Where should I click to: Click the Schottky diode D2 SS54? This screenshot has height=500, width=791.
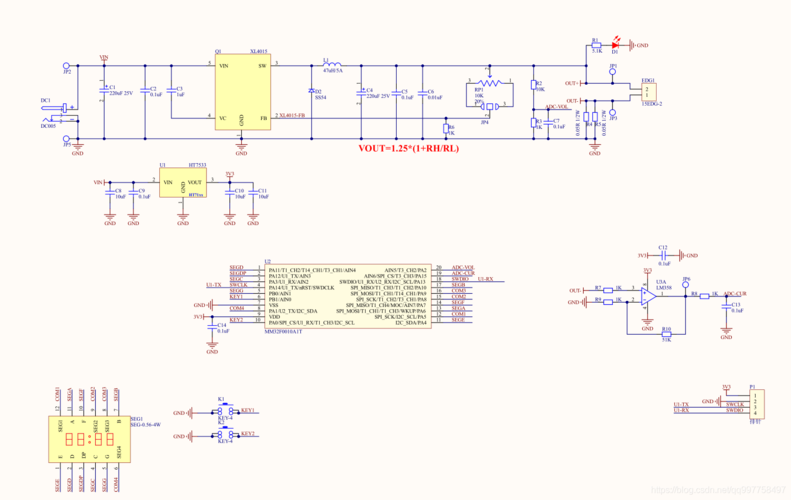click(x=311, y=91)
